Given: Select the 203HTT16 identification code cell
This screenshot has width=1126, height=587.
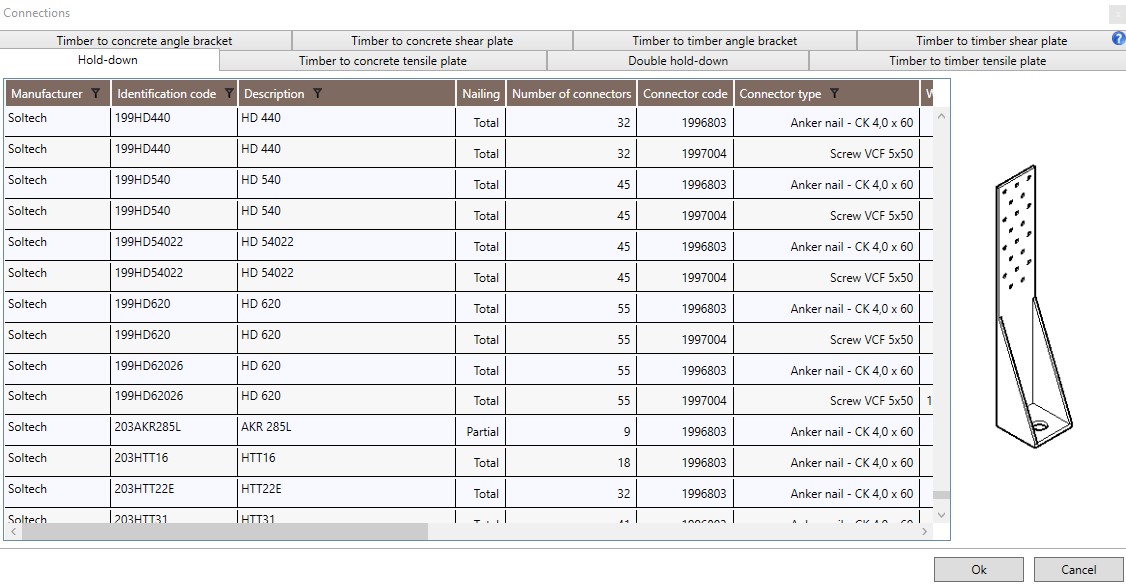Looking at the screenshot, I should coord(175,461).
